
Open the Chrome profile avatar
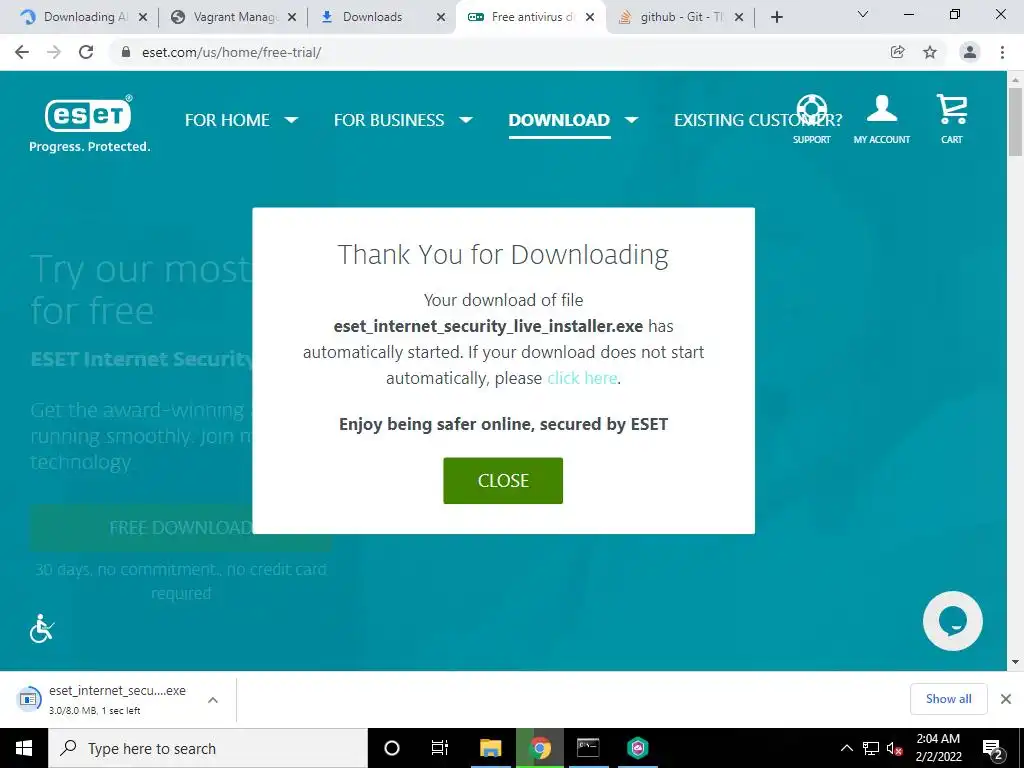point(970,52)
